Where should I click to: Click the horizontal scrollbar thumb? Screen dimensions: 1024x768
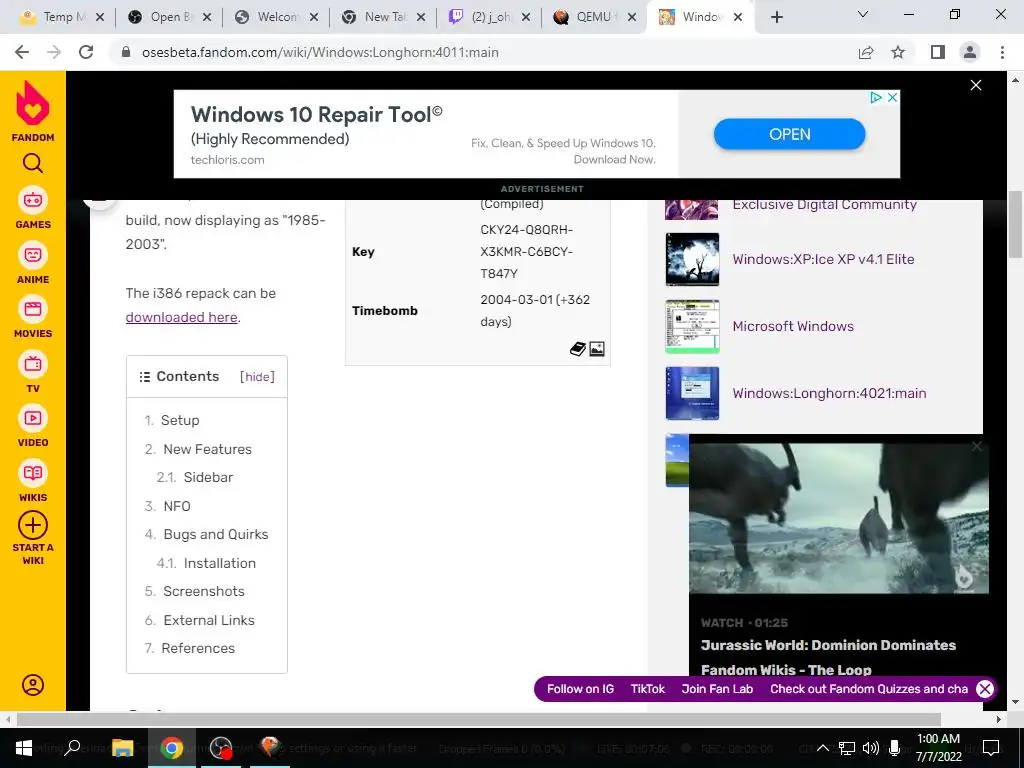479,720
